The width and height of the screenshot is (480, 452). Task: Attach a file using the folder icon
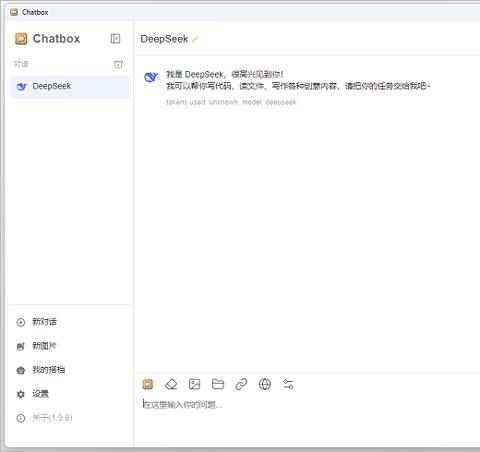point(218,384)
